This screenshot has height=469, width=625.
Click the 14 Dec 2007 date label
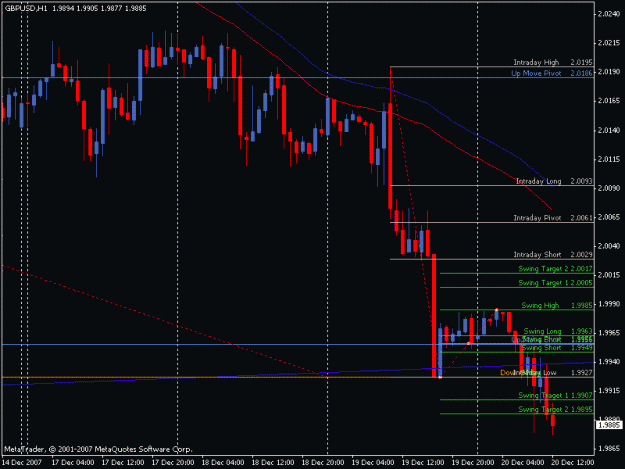pos(22,463)
